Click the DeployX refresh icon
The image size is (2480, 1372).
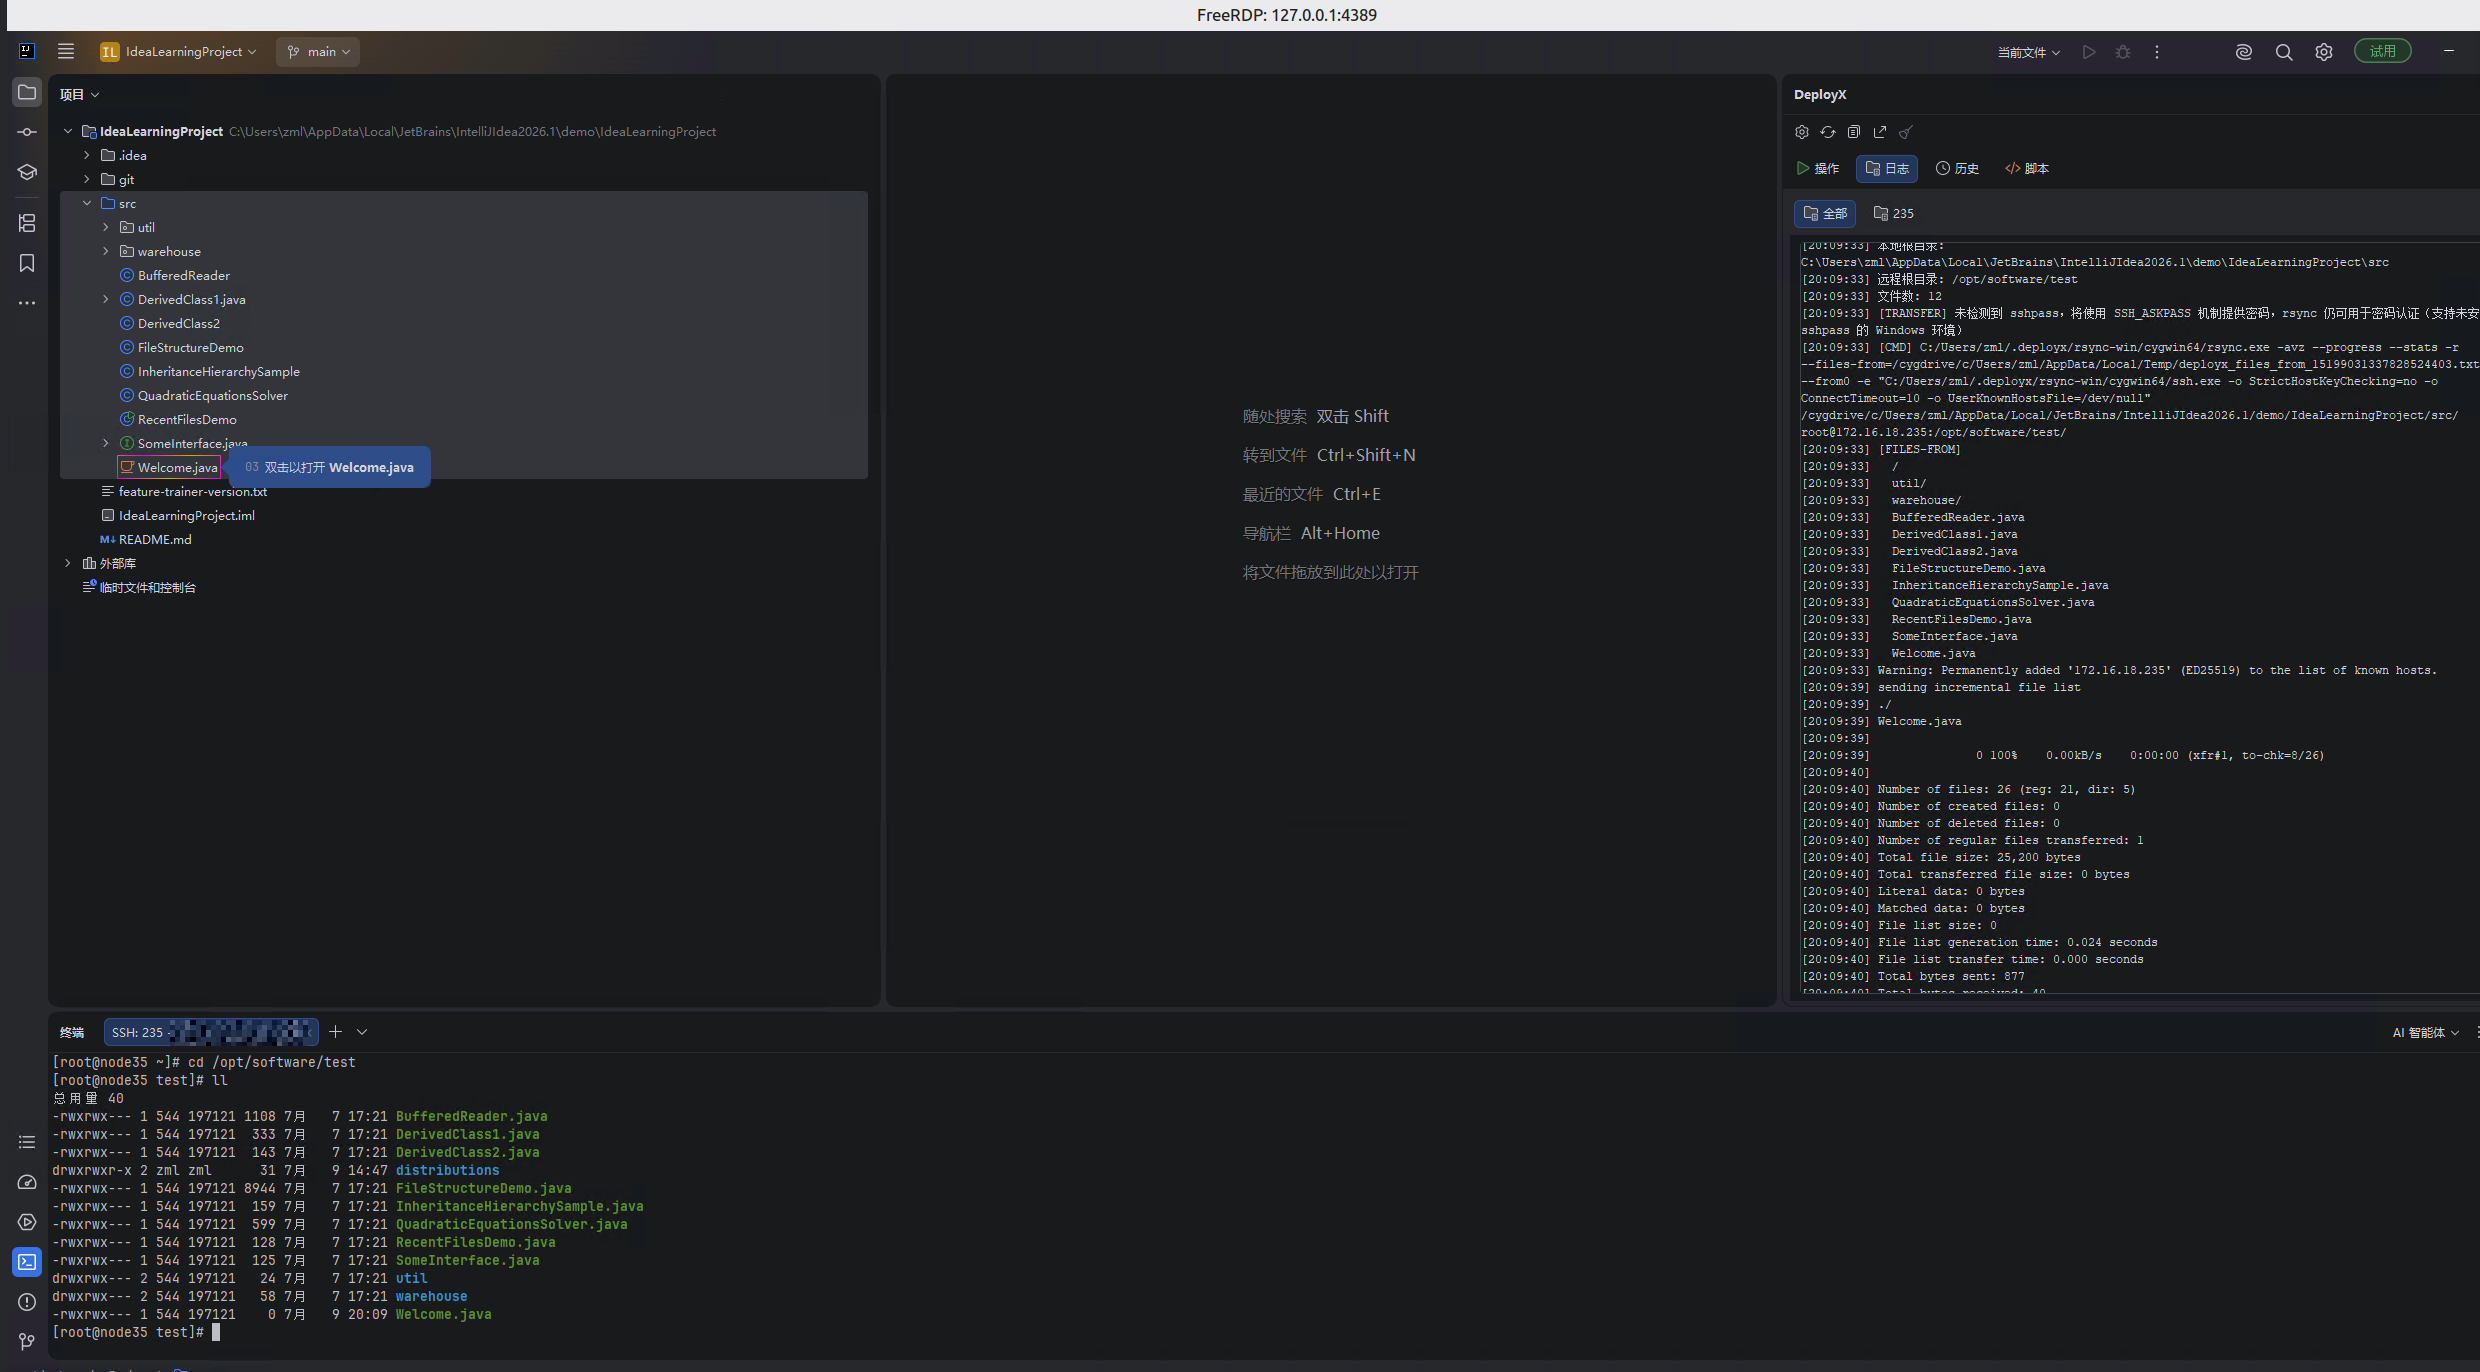(1828, 132)
